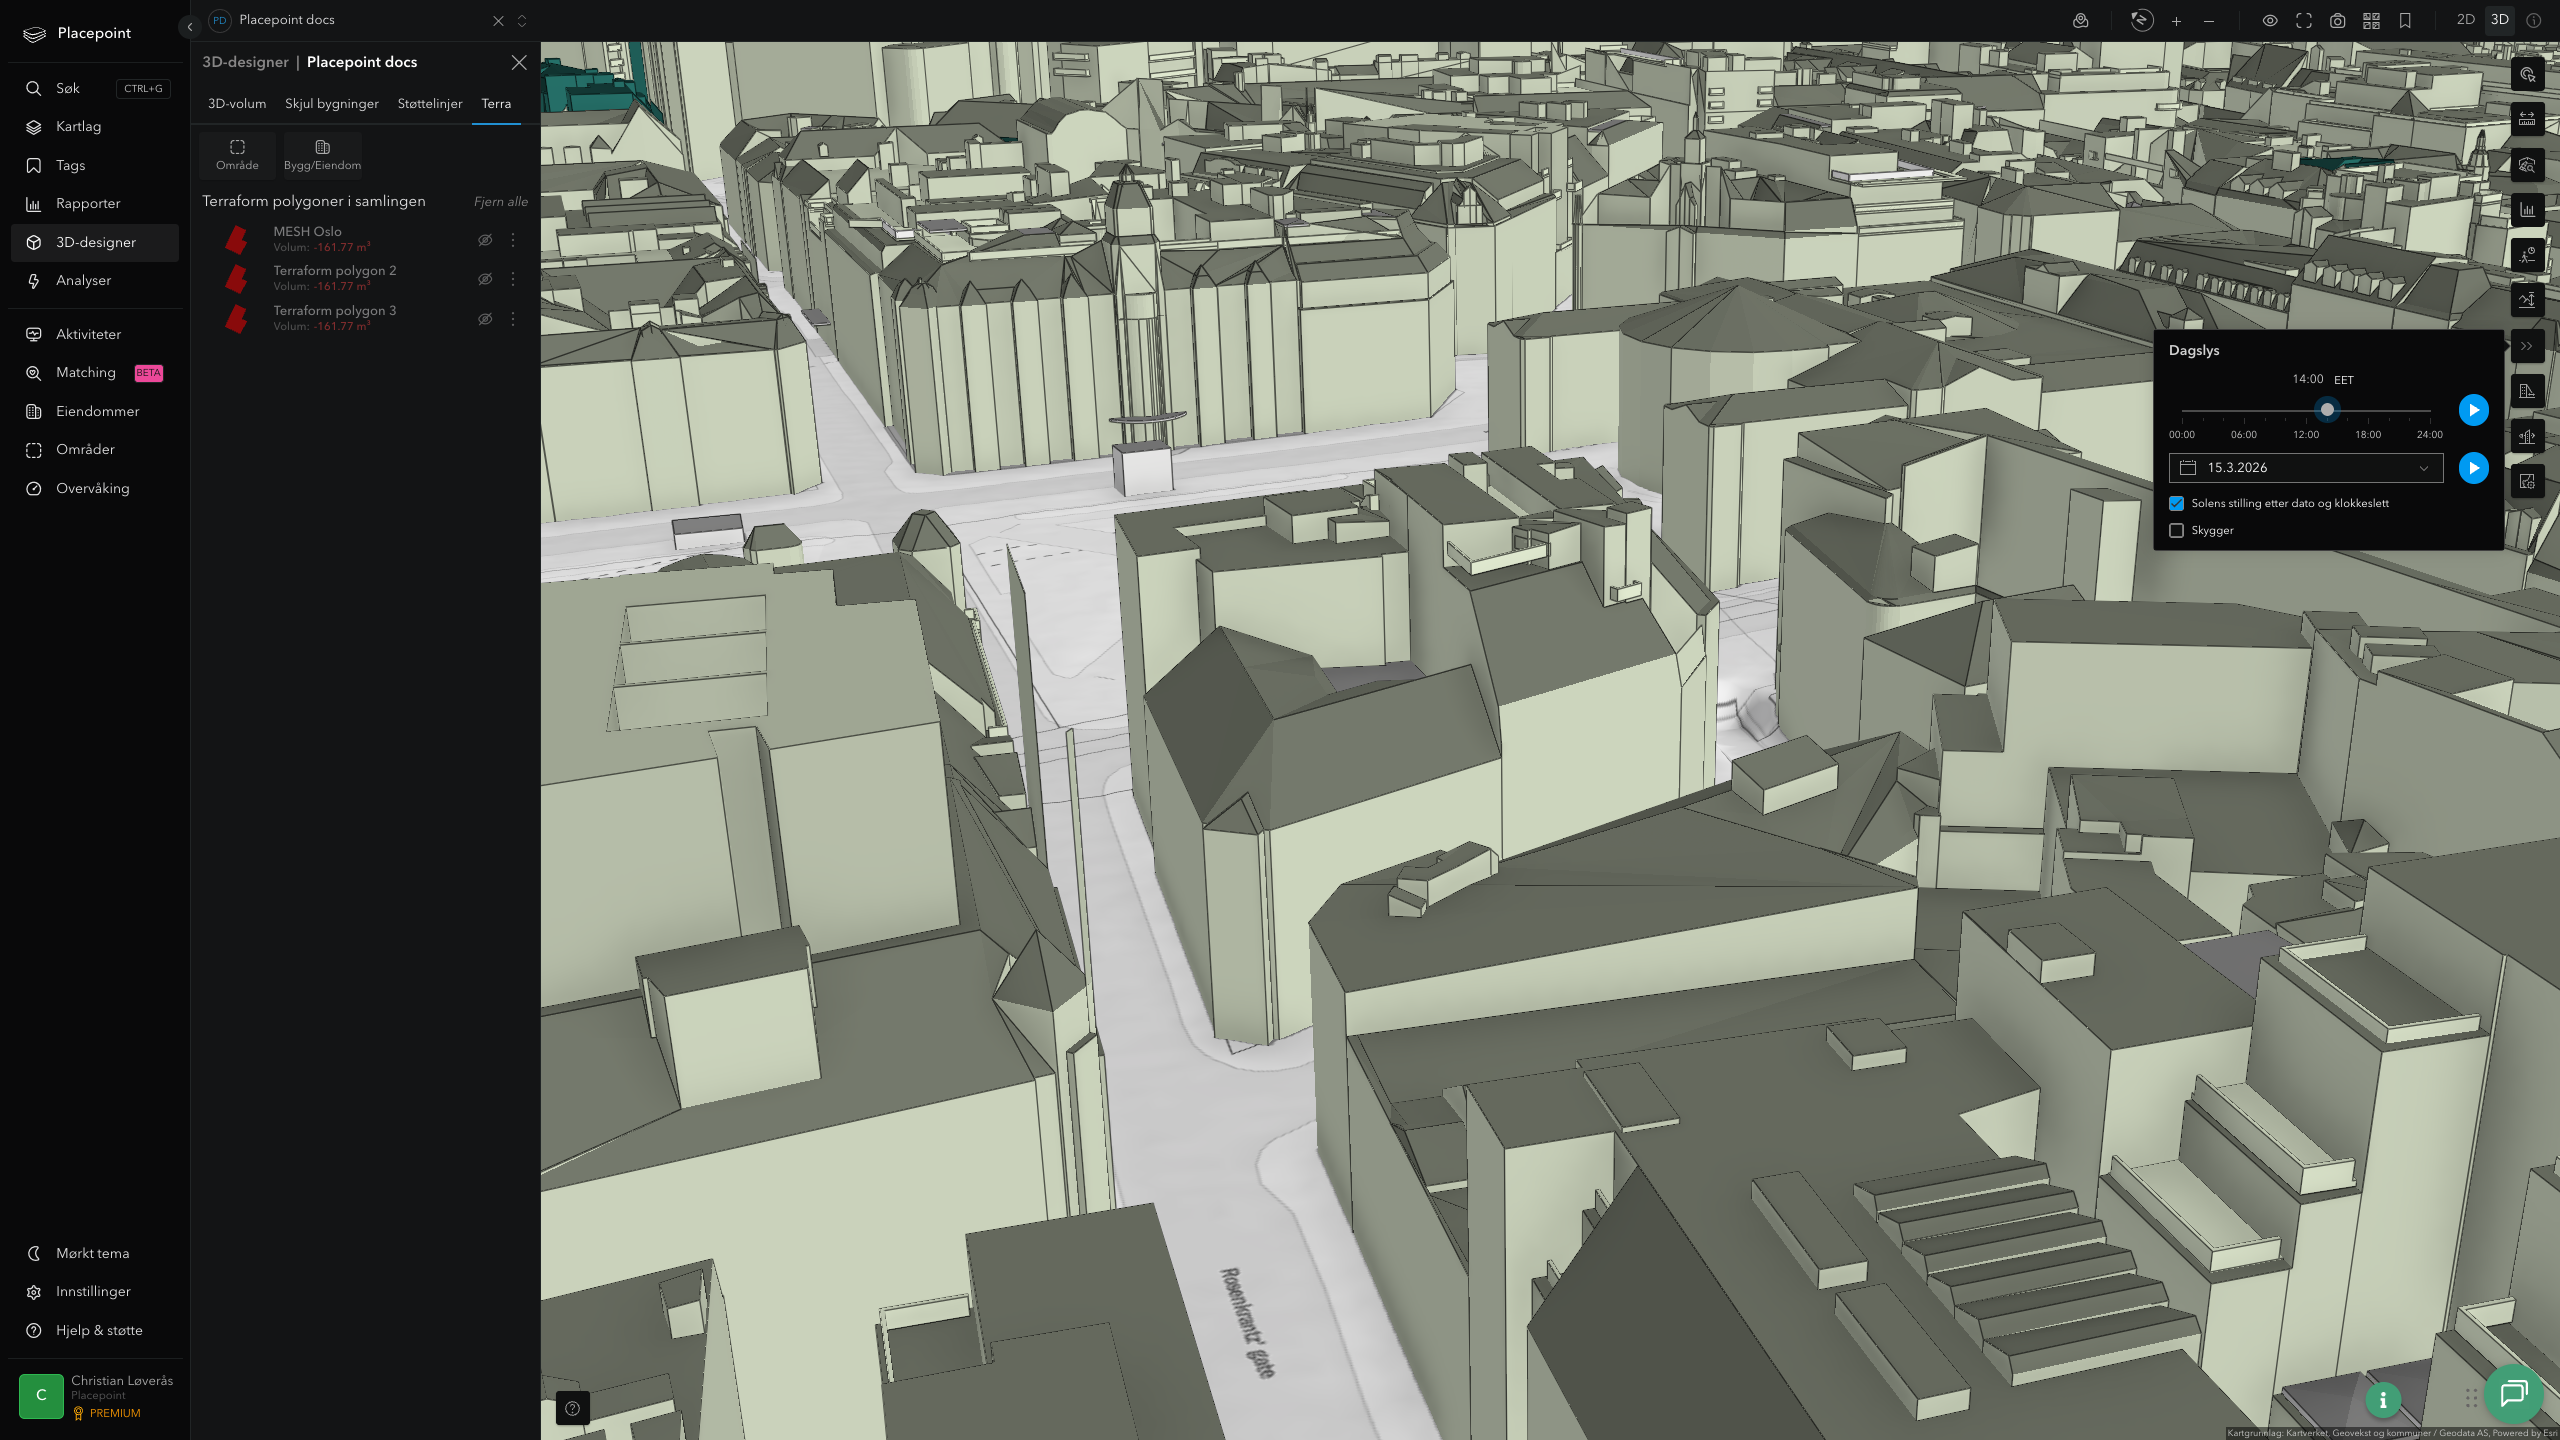This screenshot has width=2560, height=1440.
Task: Play the time of day animation
Action: (2473, 410)
